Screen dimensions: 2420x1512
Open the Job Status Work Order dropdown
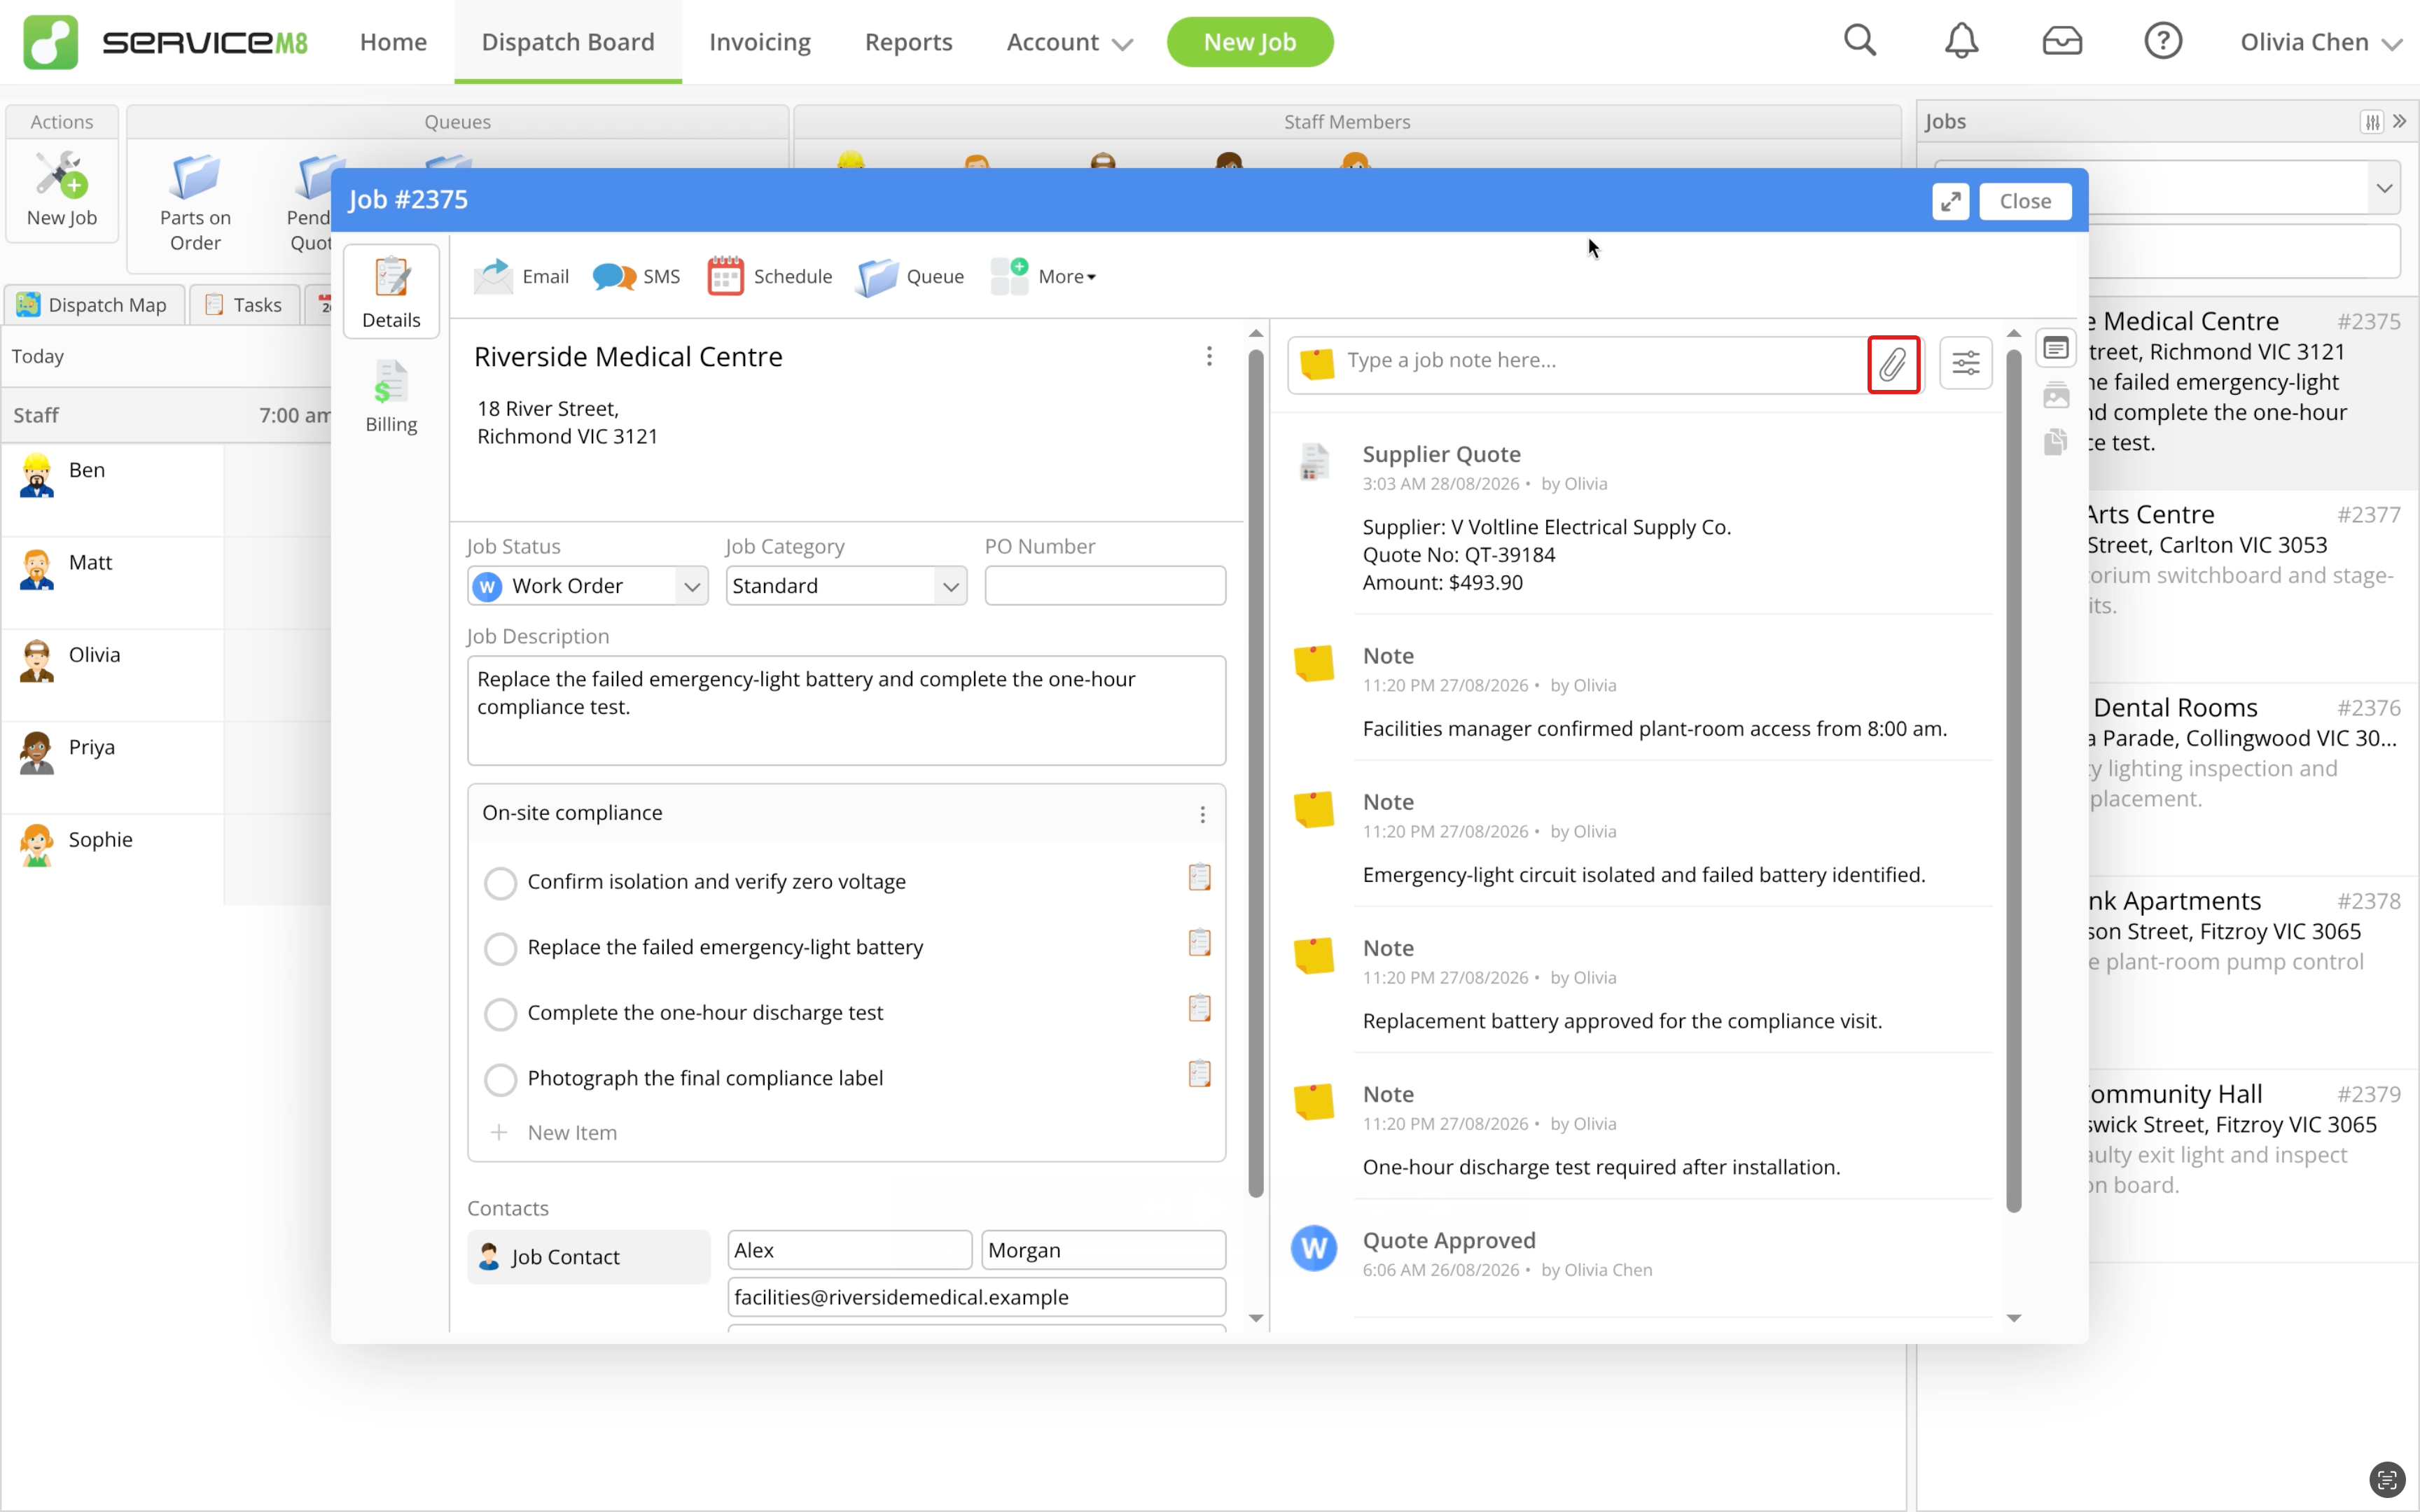(x=587, y=586)
